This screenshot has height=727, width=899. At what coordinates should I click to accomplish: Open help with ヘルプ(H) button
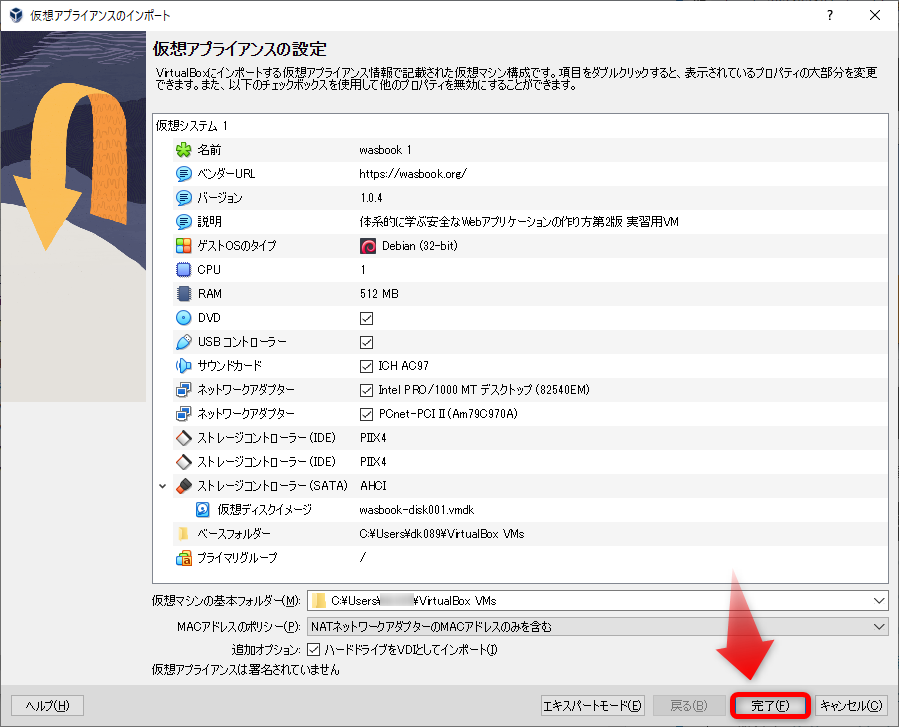(x=48, y=706)
